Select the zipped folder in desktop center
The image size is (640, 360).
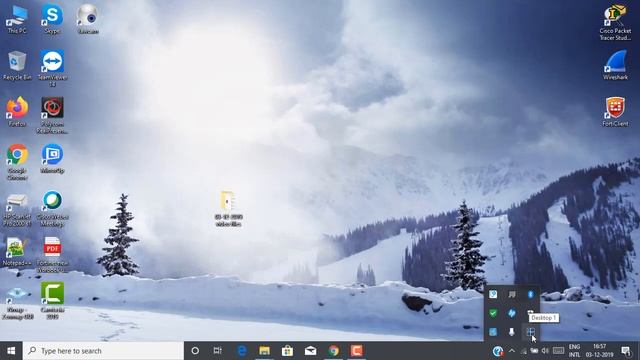click(228, 209)
